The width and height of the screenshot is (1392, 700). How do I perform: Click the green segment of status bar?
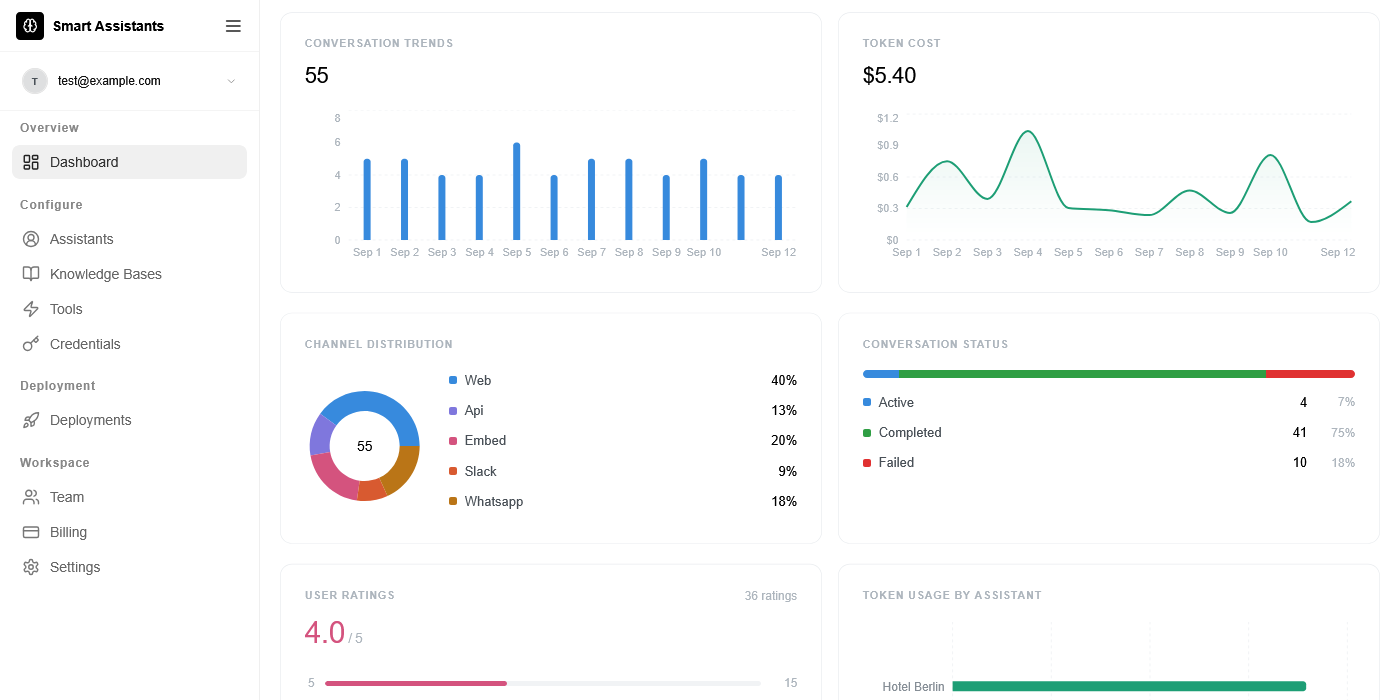(x=1082, y=374)
